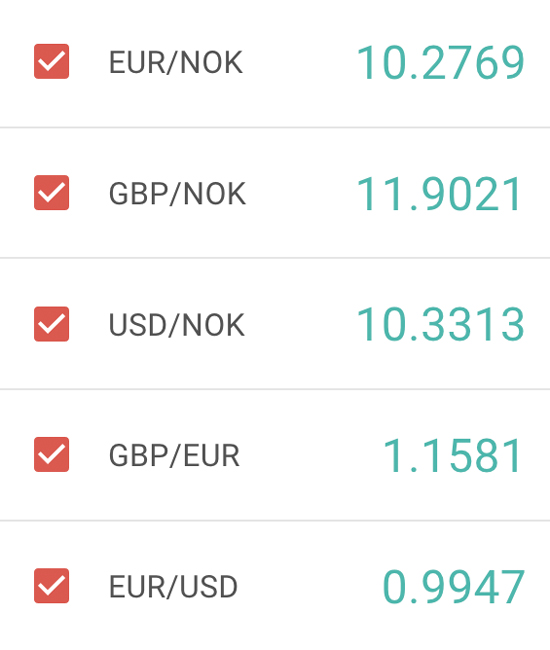550x650 pixels.
Task: Click blank space between EUR/USD and 0.9947
Action: 310,587
